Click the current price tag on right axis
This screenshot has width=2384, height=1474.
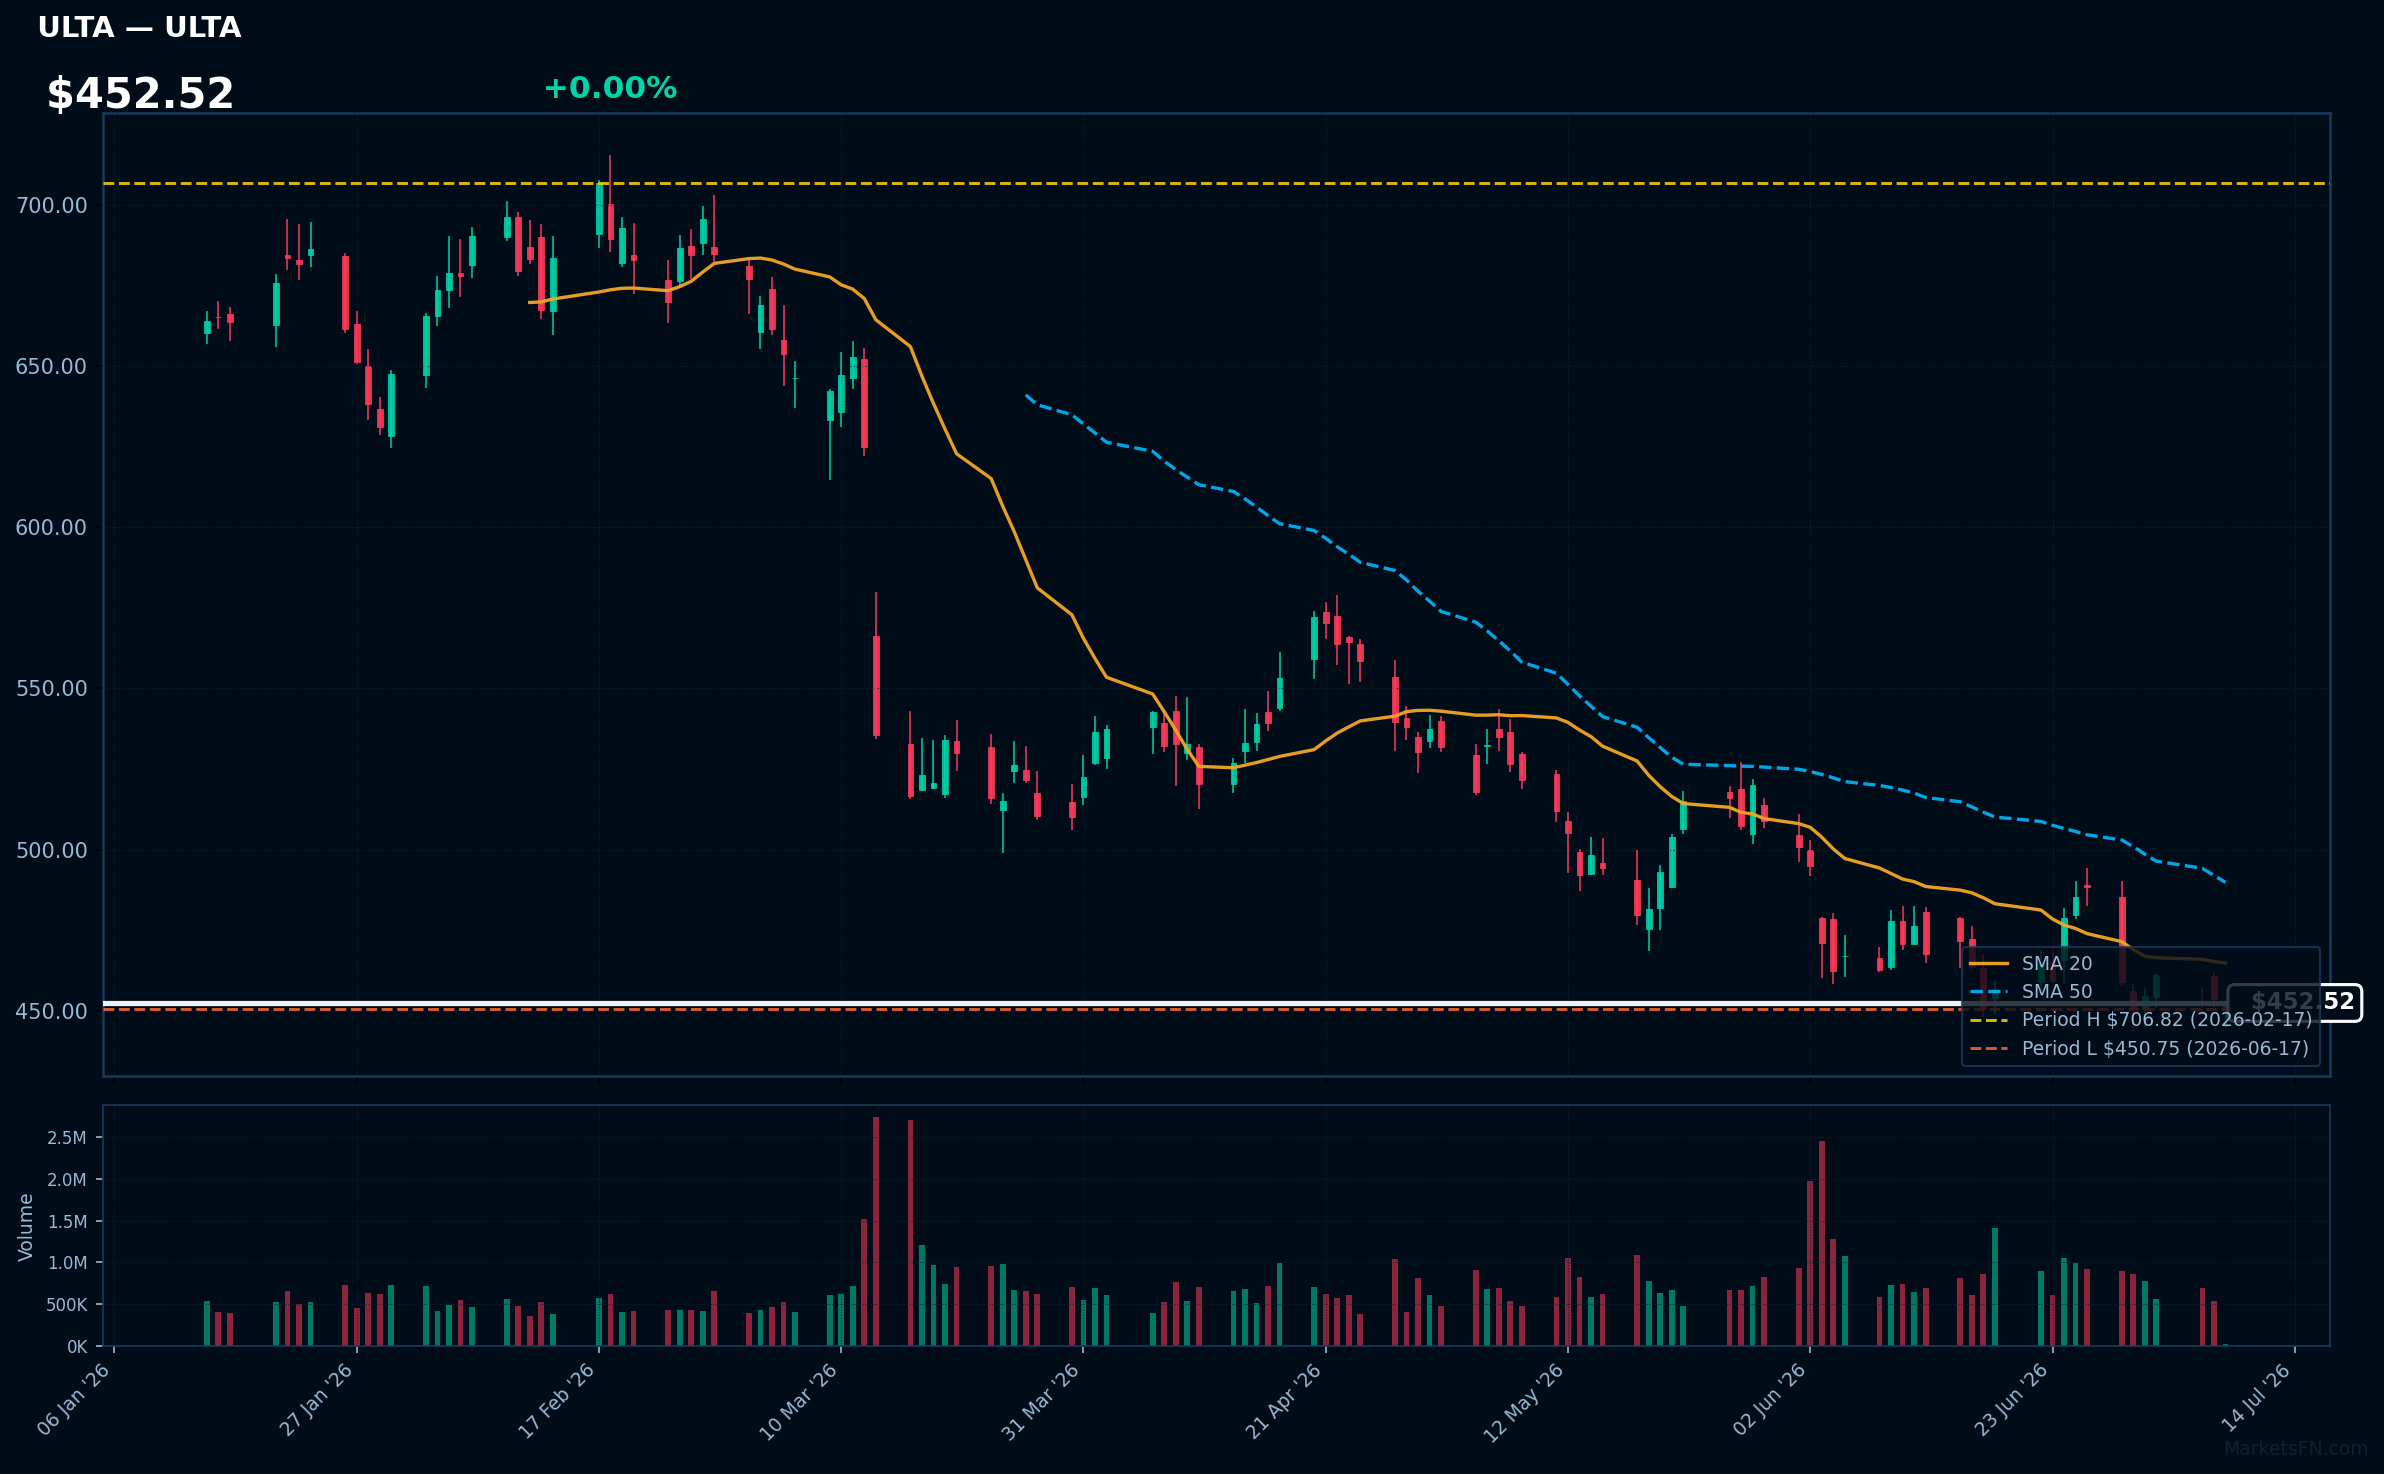pyautogui.click(x=2295, y=1002)
